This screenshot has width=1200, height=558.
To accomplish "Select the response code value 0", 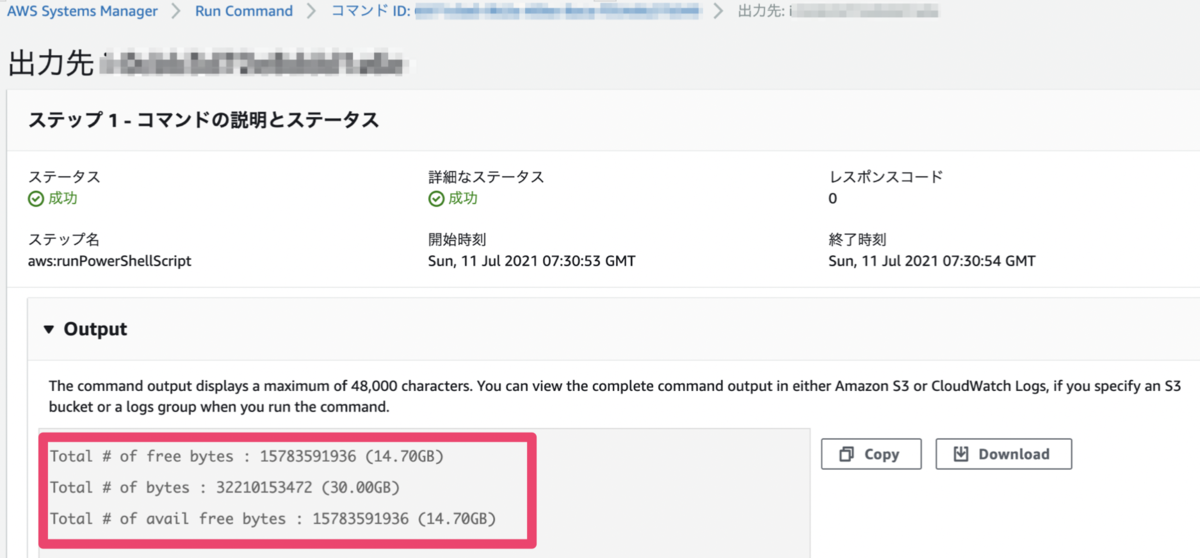I will 833,199.
